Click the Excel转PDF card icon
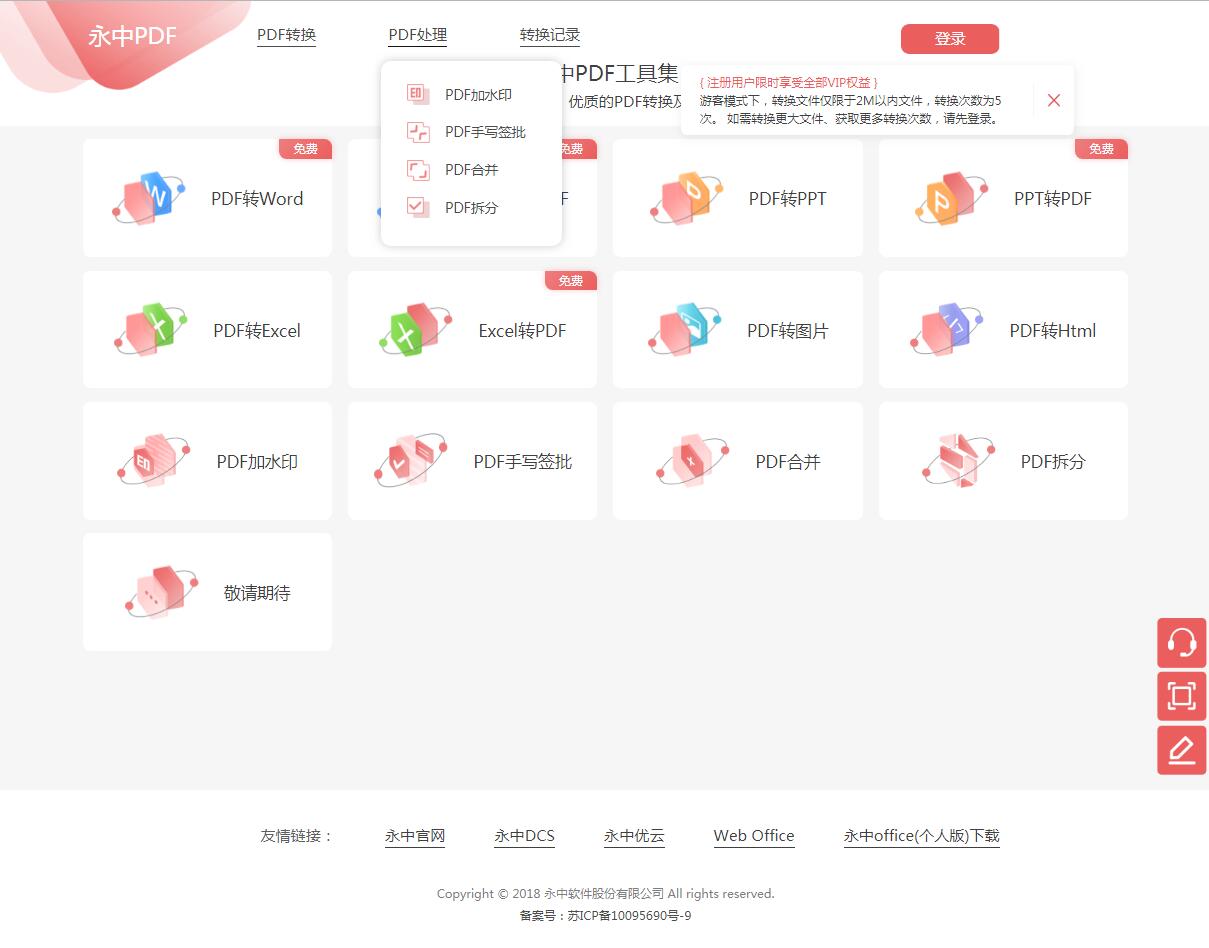Viewport: 1209px width, 948px height. 415,330
